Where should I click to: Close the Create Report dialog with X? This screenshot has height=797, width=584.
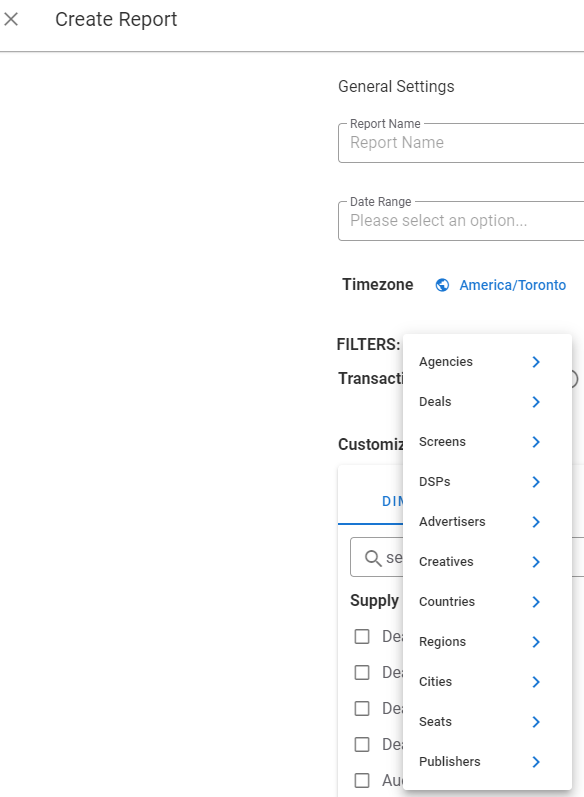tap(11, 19)
